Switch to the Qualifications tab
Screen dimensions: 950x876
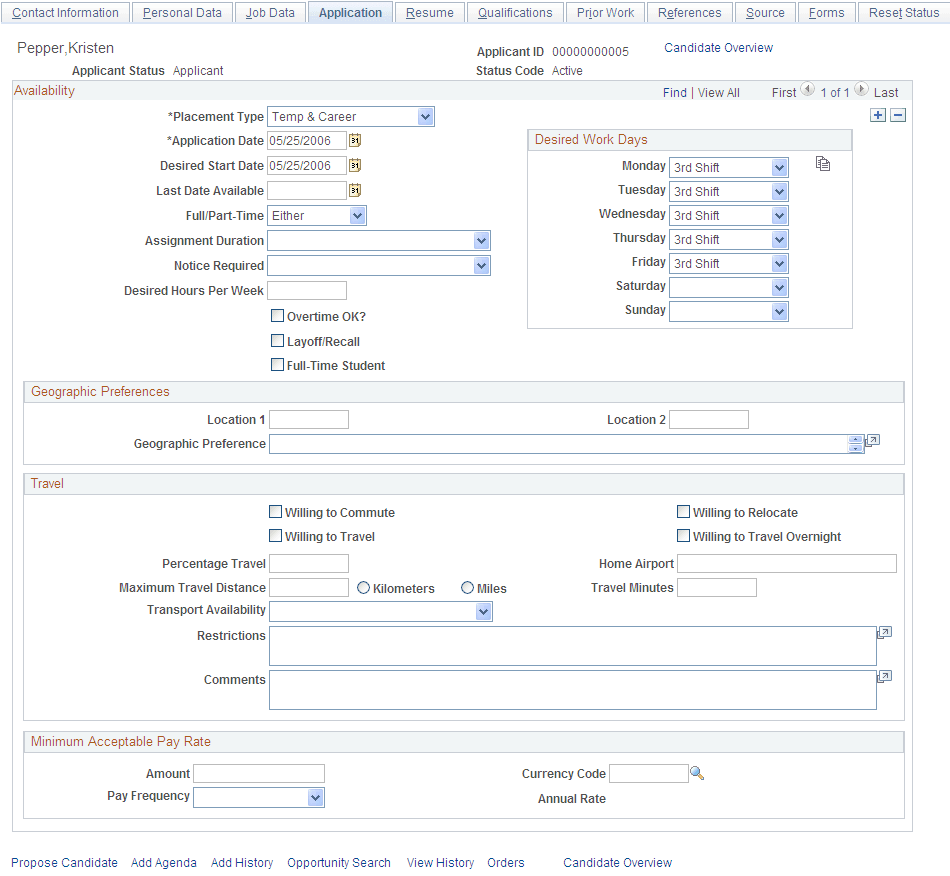[x=514, y=12]
